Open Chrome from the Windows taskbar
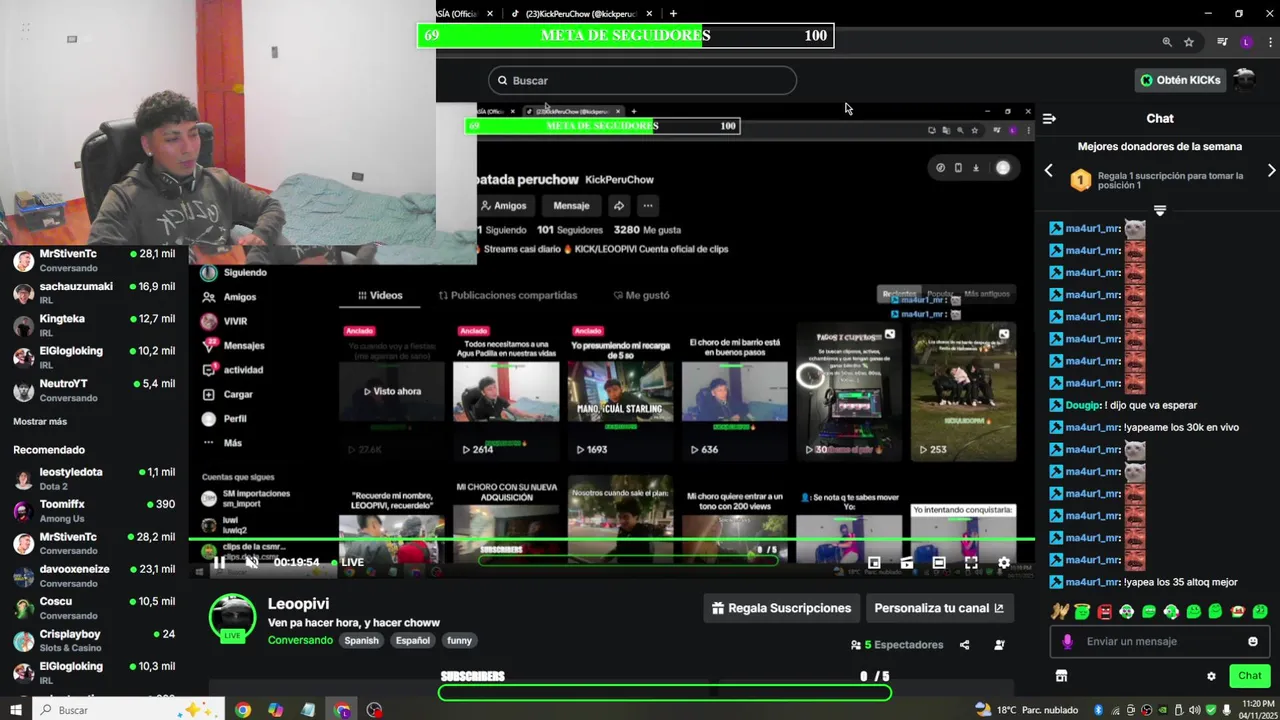 (x=243, y=710)
